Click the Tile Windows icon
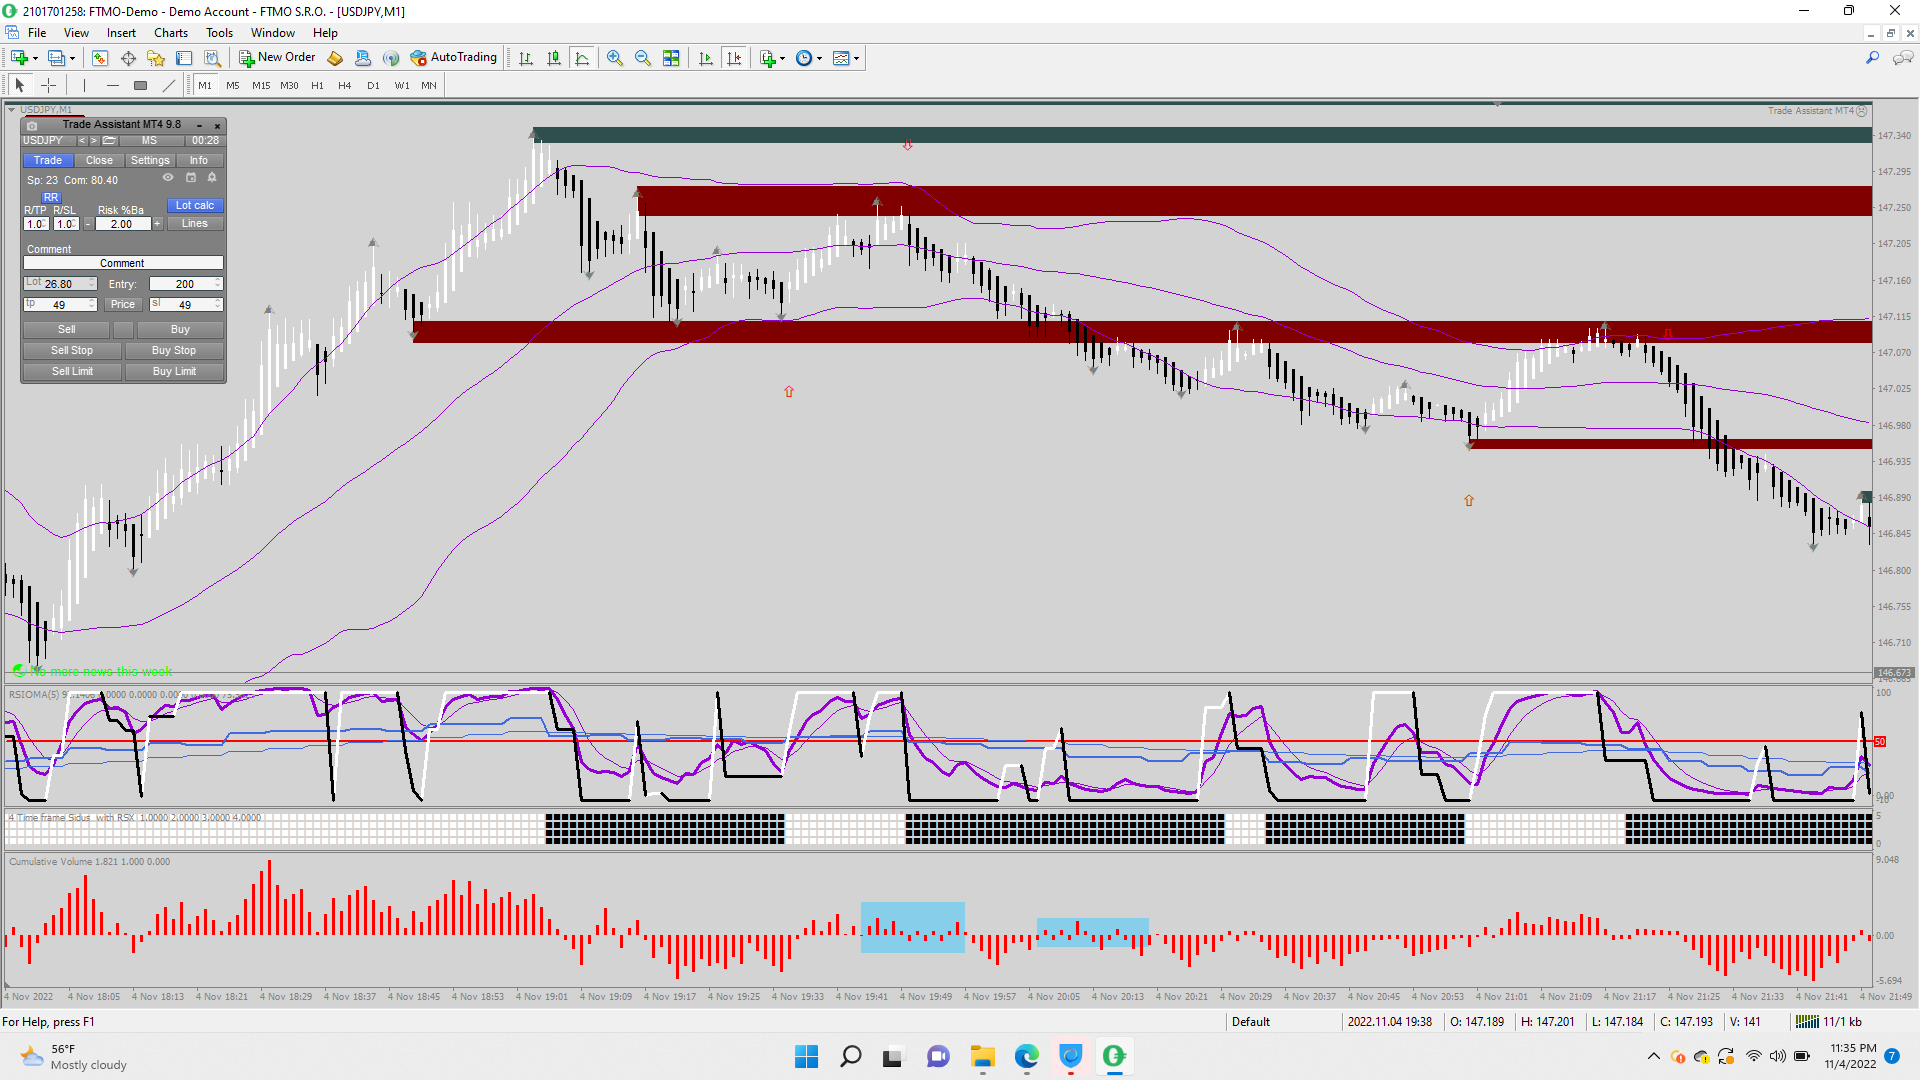Screen dimensions: 1920x1080 (671, 58)
